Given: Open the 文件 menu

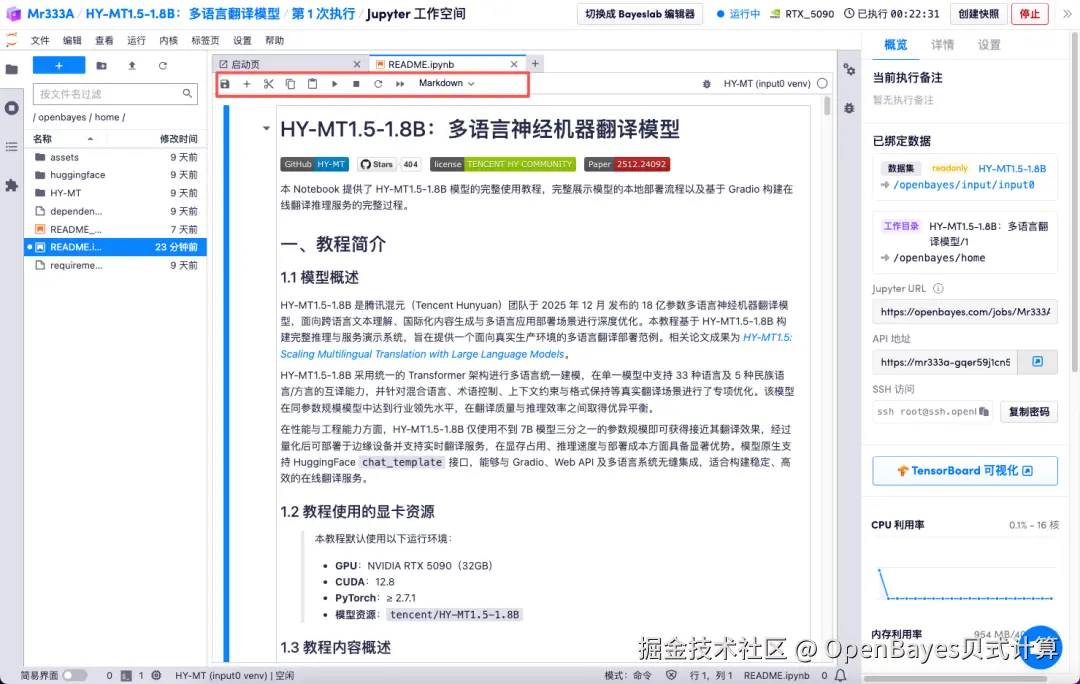Looking at the screenshot, I should 40,41.
